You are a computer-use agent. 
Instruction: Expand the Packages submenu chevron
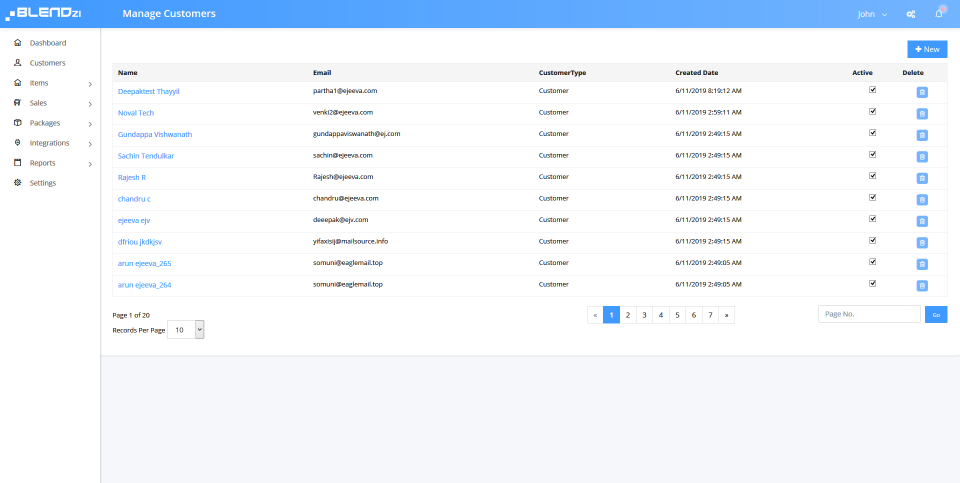[x=90, y=124]
